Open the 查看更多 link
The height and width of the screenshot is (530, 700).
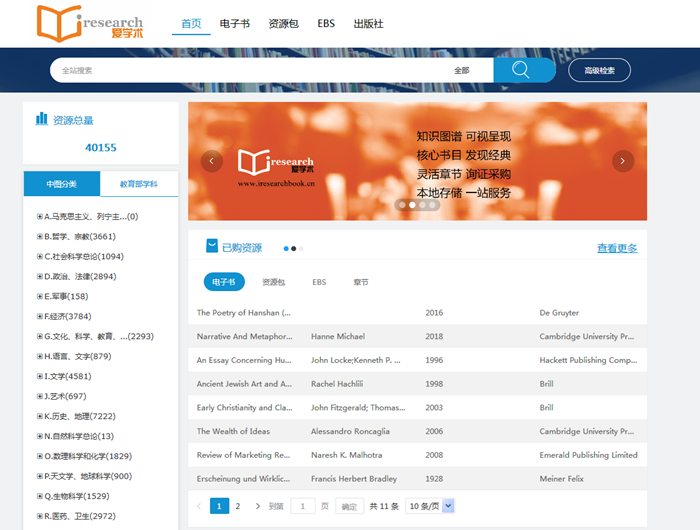tap(617, 248)
